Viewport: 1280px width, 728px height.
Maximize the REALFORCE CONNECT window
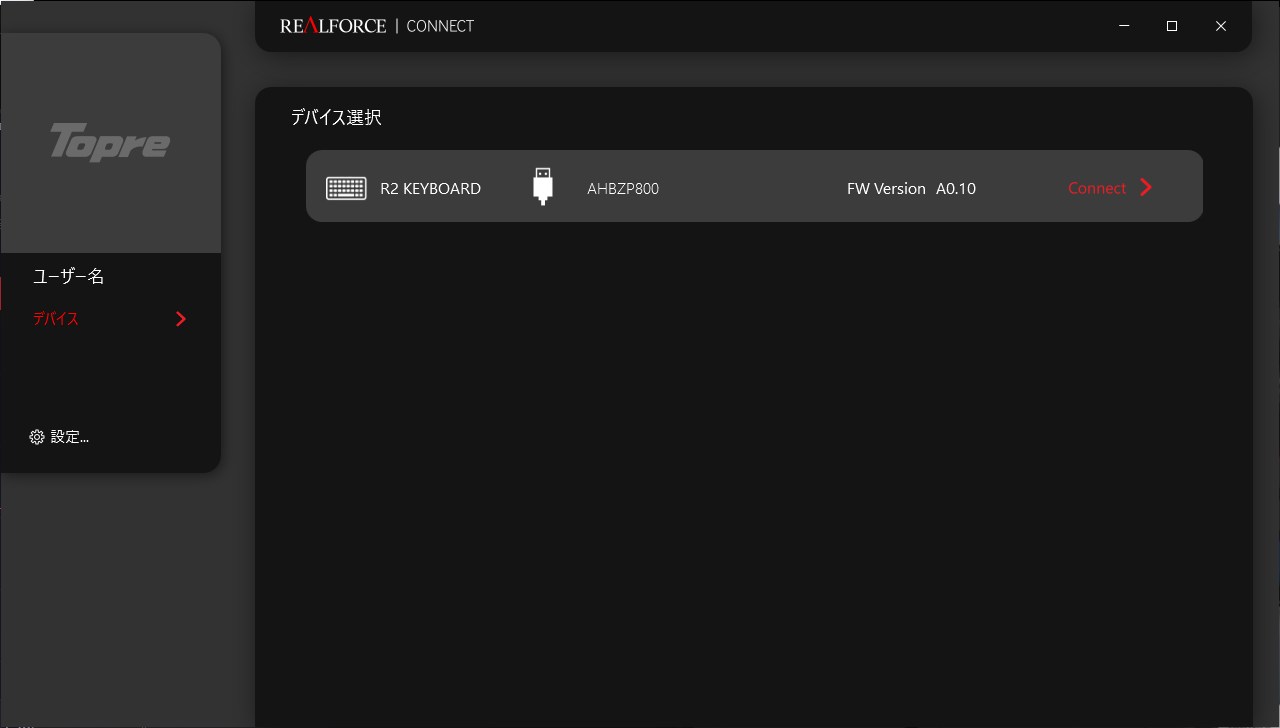[1172, 26]
